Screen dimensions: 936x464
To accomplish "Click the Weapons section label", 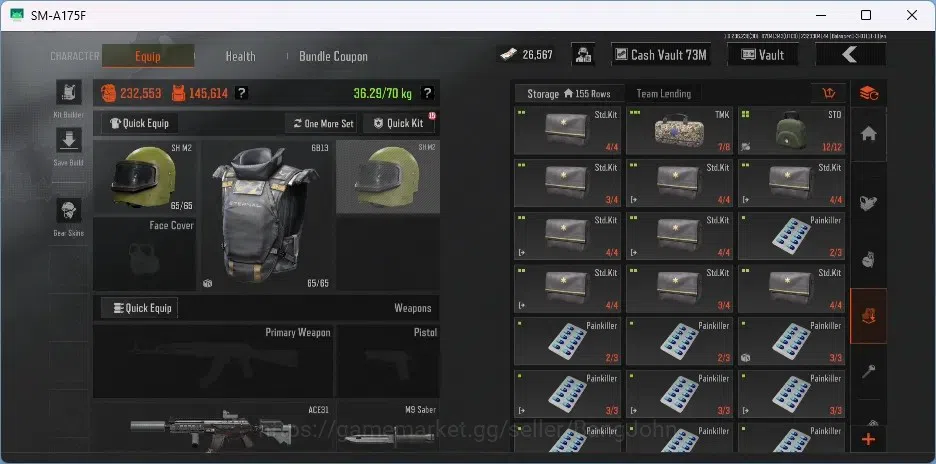I will (412, 308).
